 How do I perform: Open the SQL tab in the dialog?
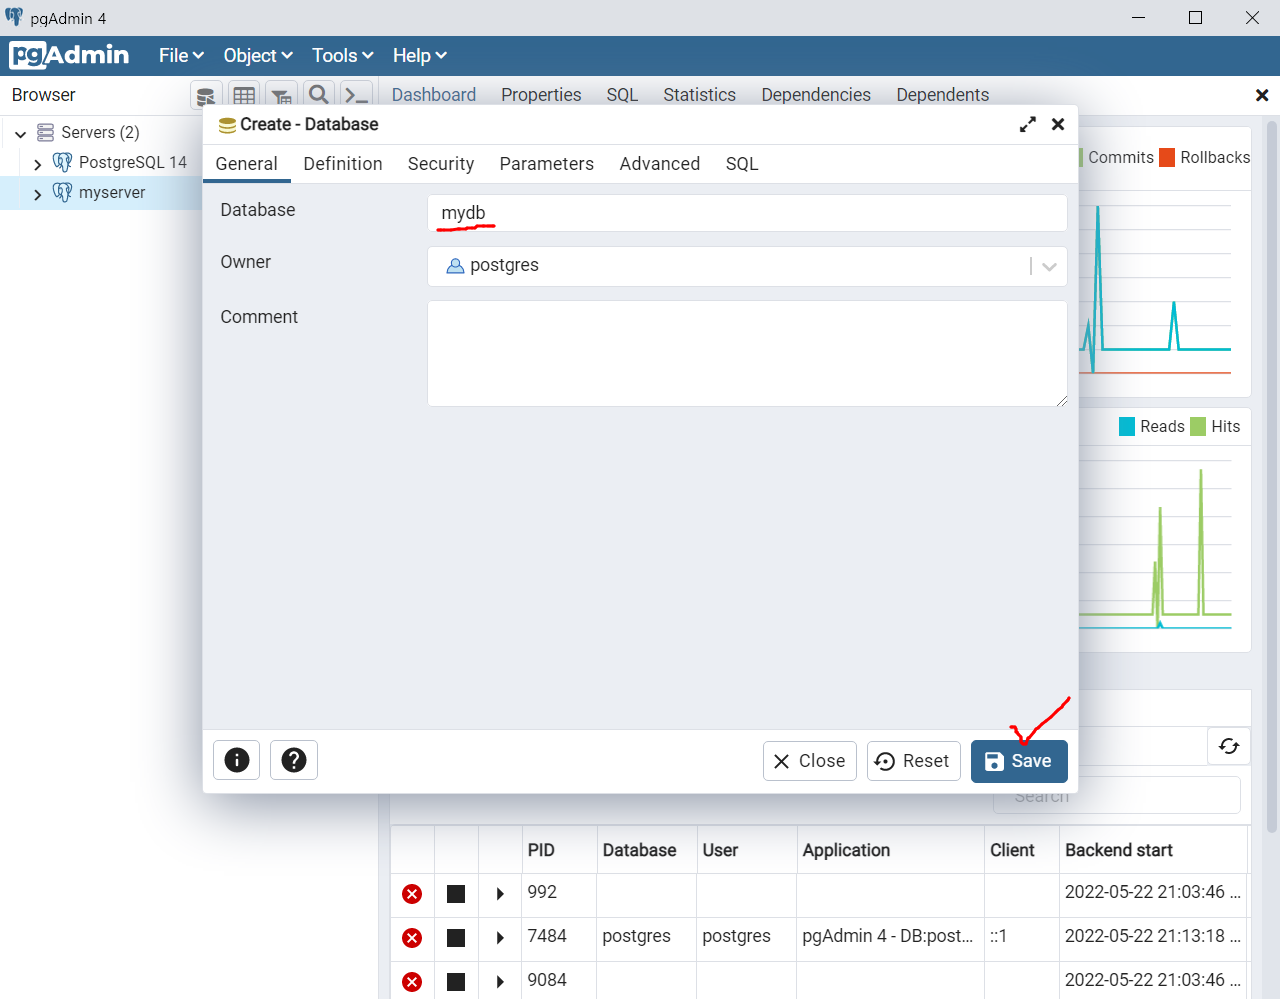[x=742, y=164]
